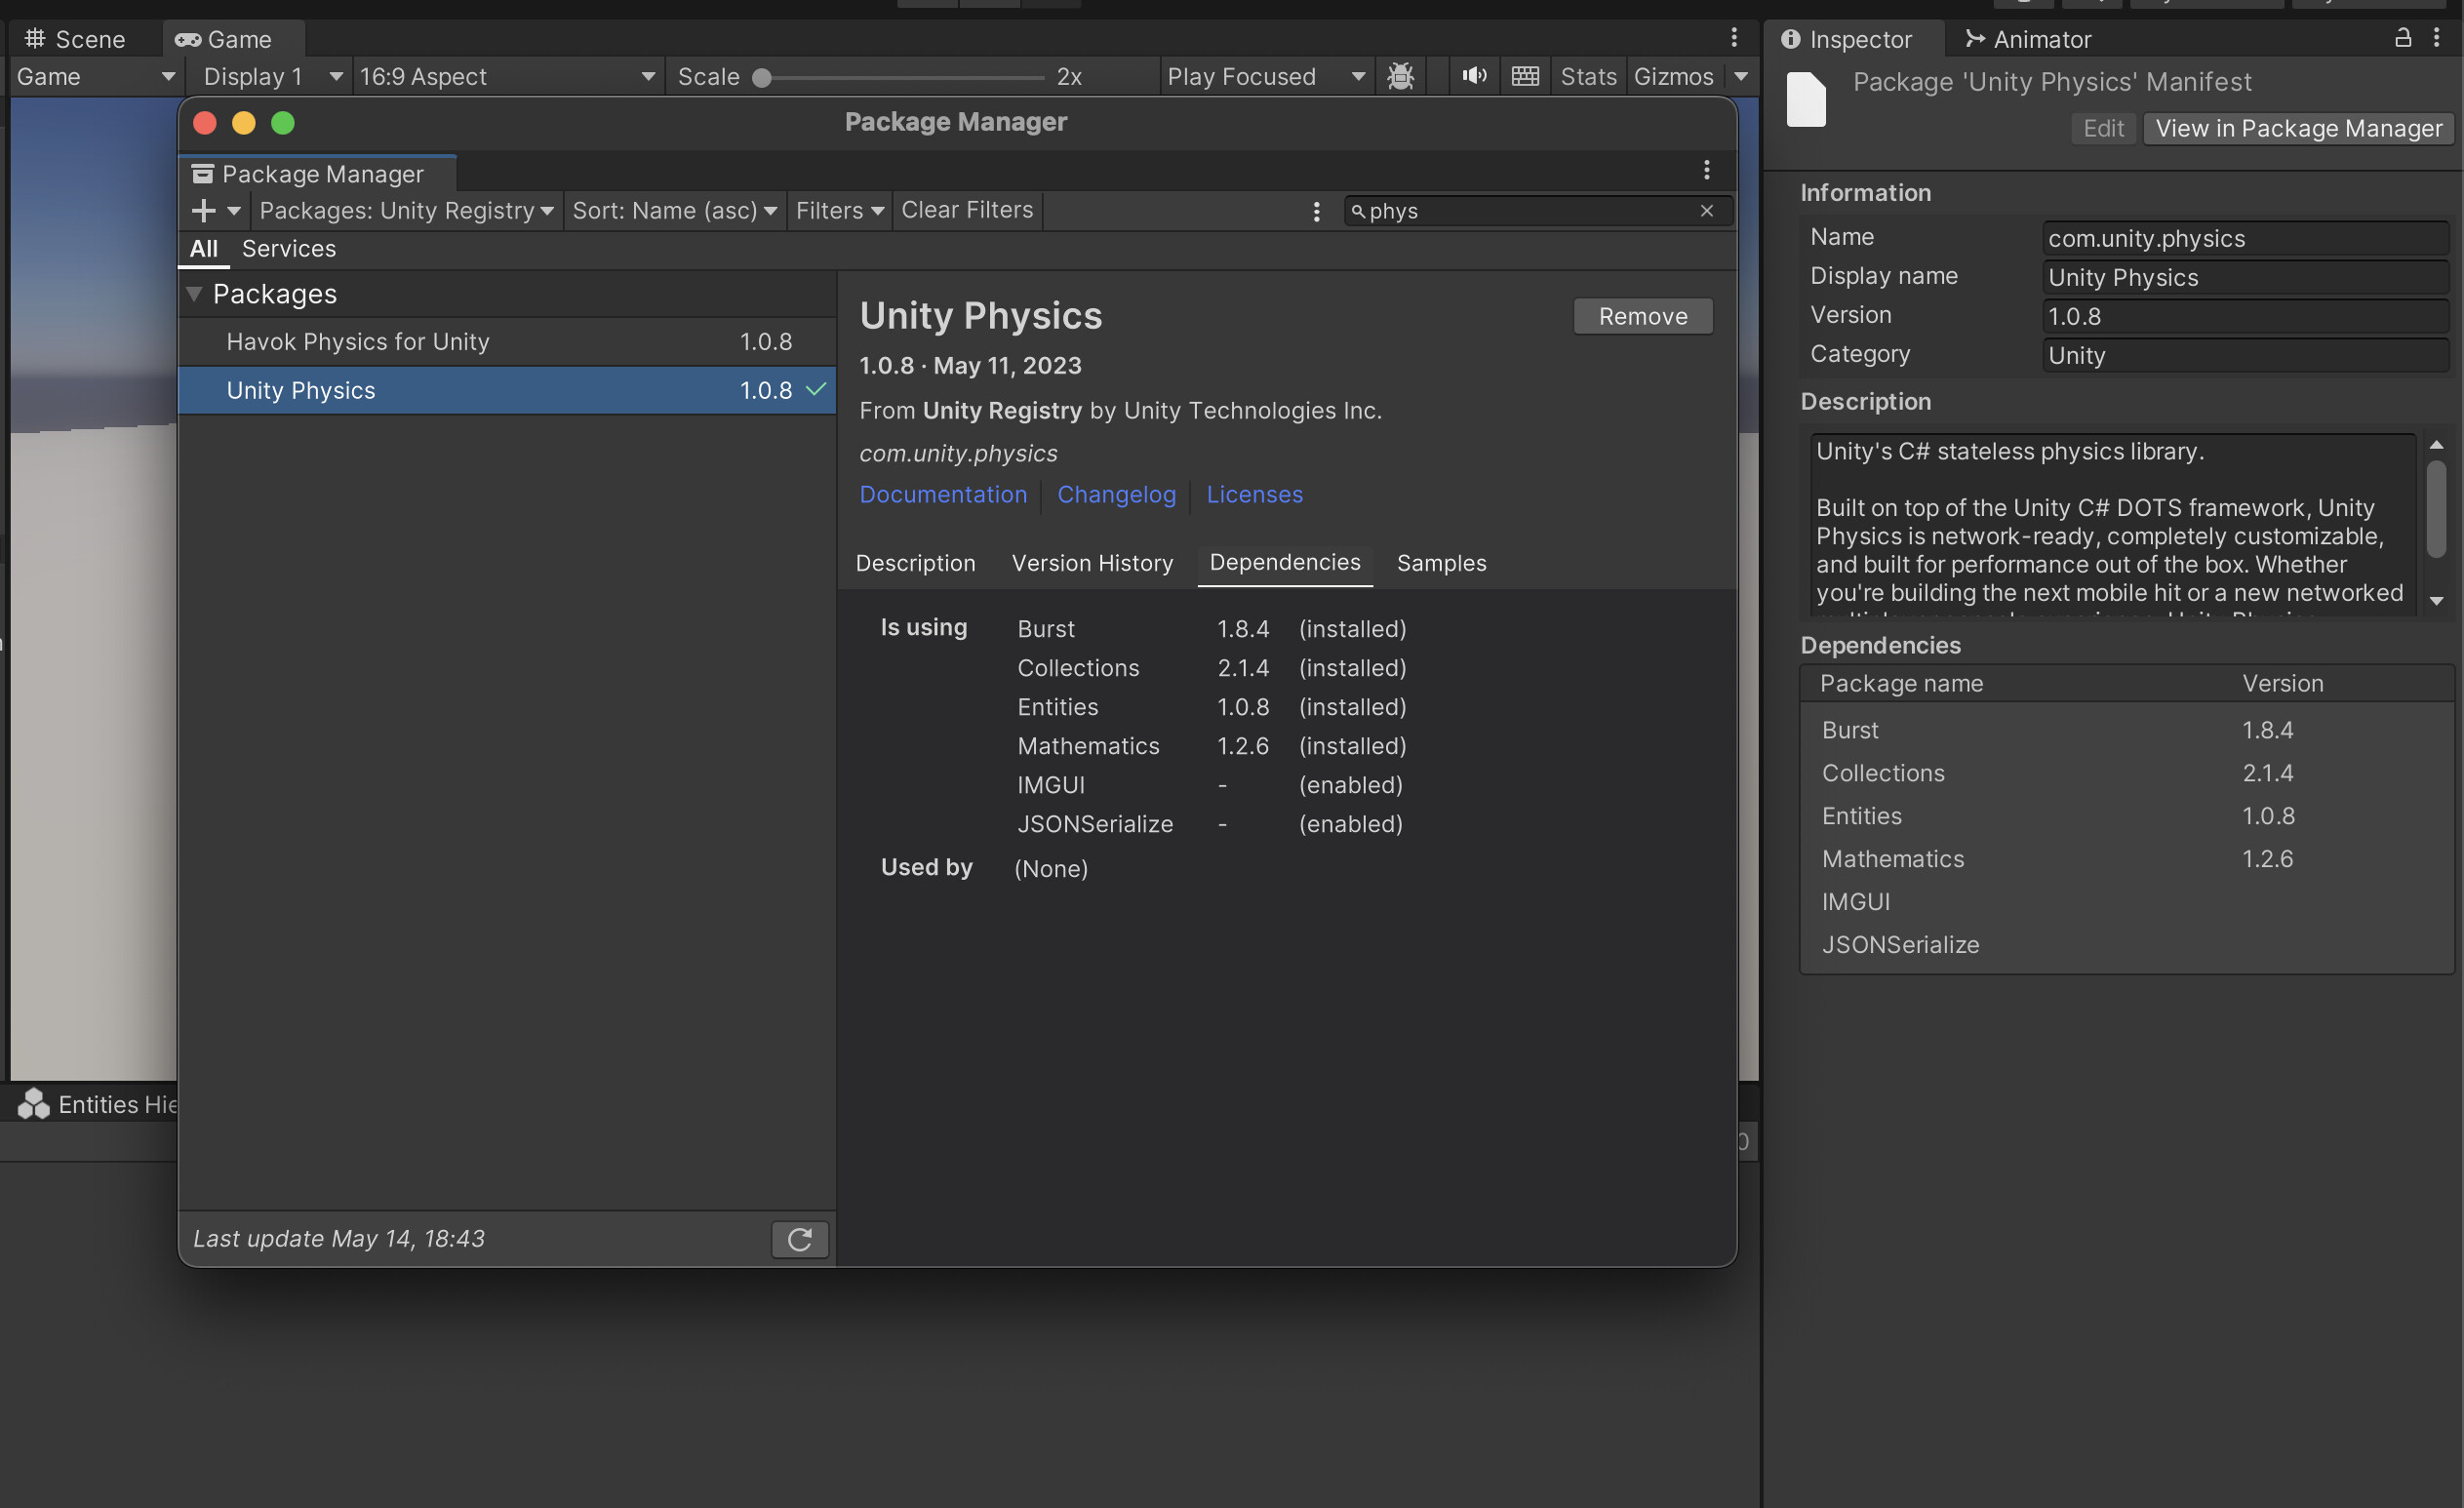
Task: Mute audio with the speaker icon
Action: point(1473,76)
